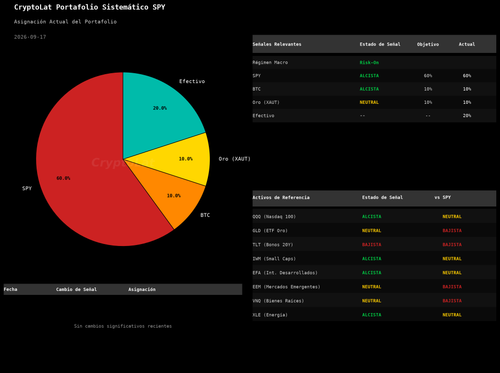
Task: Click NEUTRAL status for GLD (ETF Oro)
Action: [372, 231]
